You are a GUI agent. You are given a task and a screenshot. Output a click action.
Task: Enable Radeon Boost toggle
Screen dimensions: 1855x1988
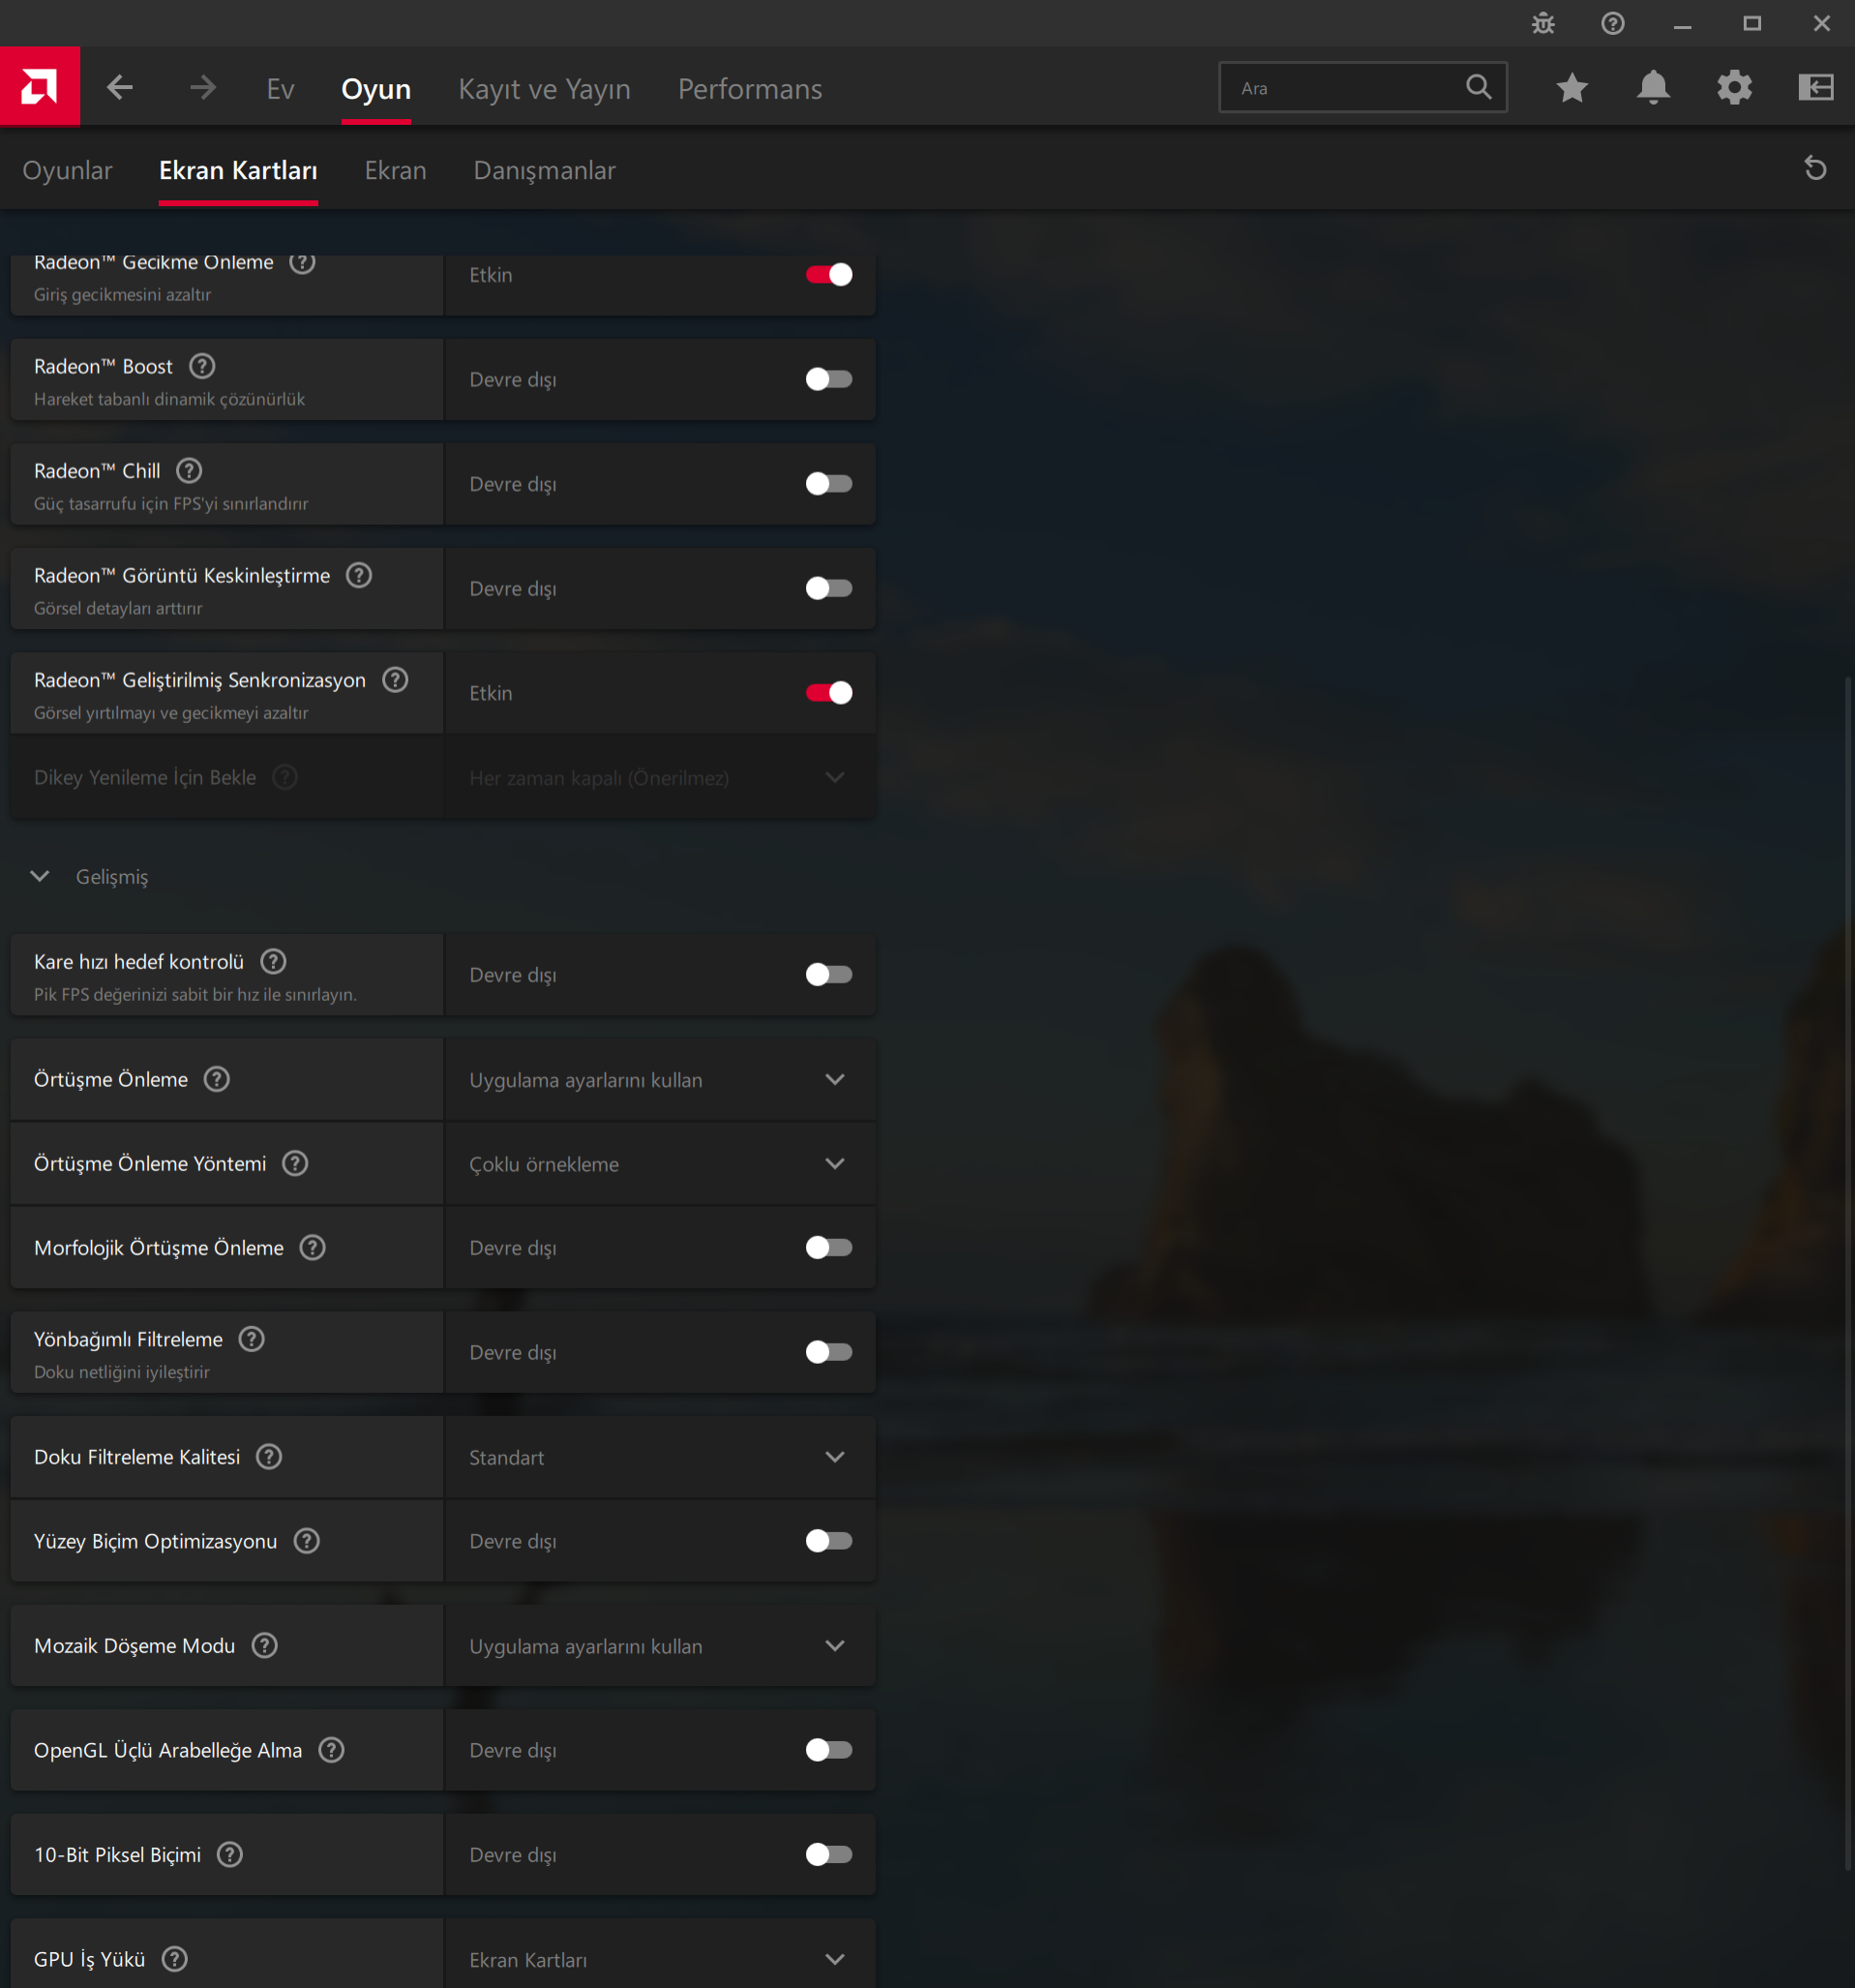(x=829, y=379)
